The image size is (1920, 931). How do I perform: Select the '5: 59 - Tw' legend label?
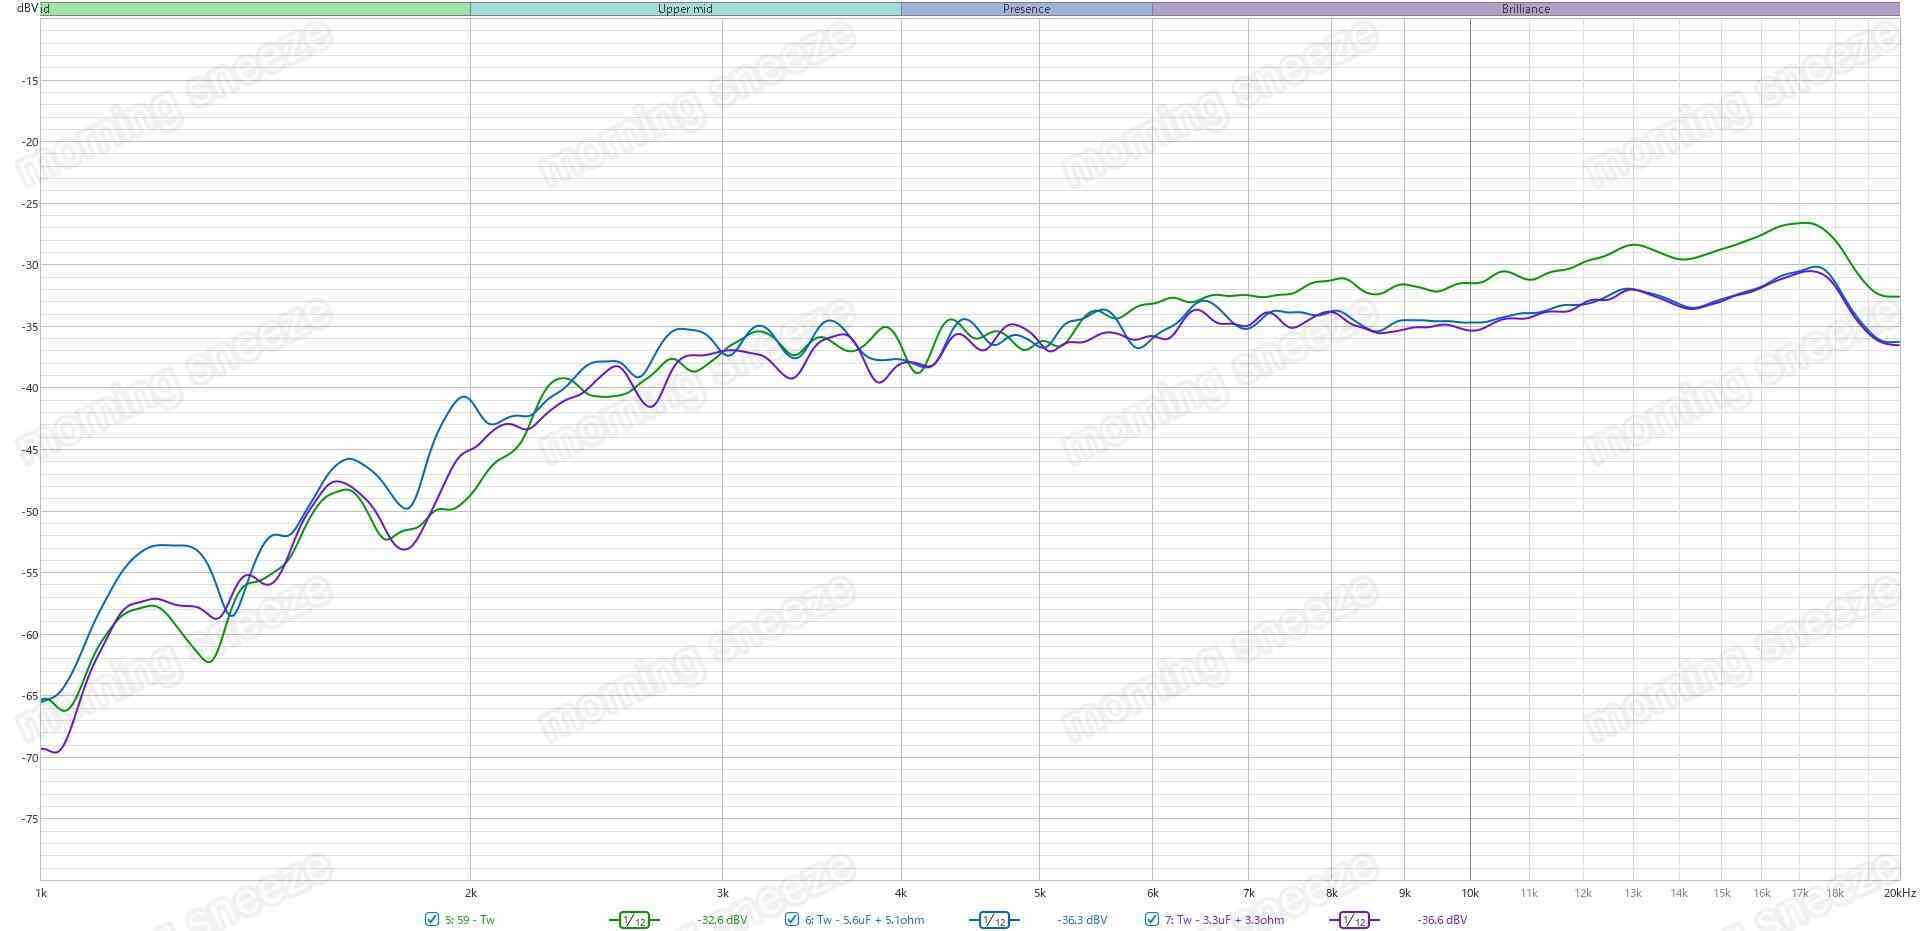pyautogui.click(x=470, y=920)
